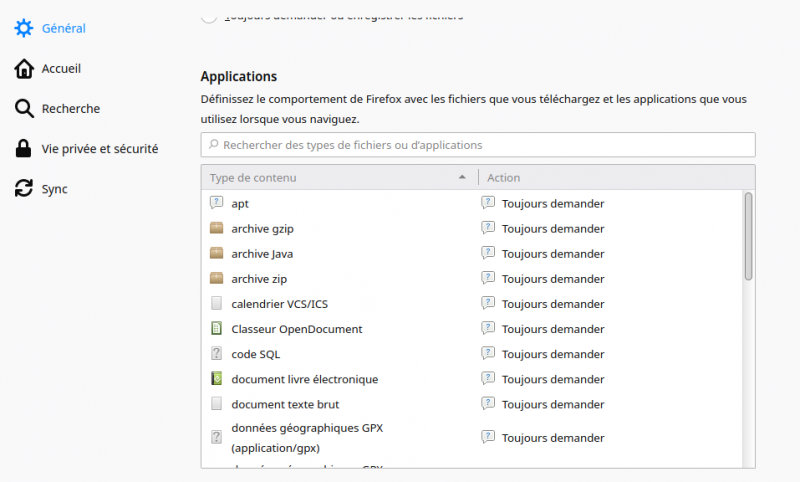Select the calendrier VCS/ICS row
Screen dimensions: 800x482
(472, 303)
